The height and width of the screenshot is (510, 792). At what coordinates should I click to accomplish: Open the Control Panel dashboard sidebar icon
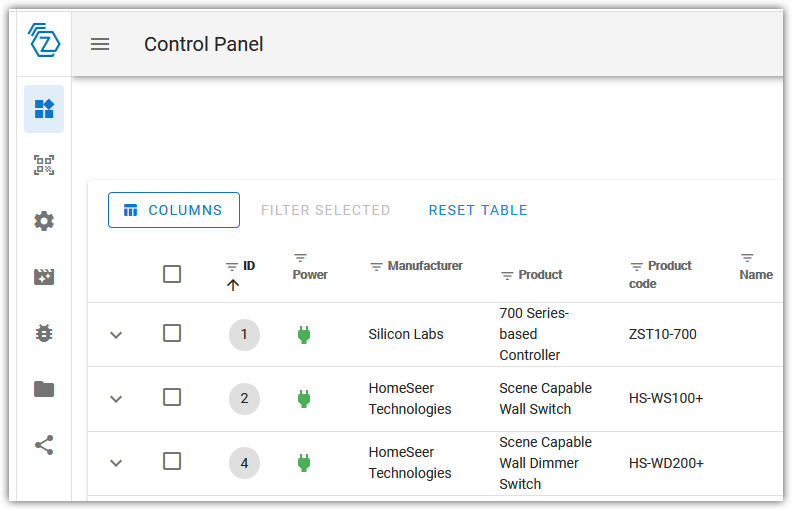click(44, 109)
